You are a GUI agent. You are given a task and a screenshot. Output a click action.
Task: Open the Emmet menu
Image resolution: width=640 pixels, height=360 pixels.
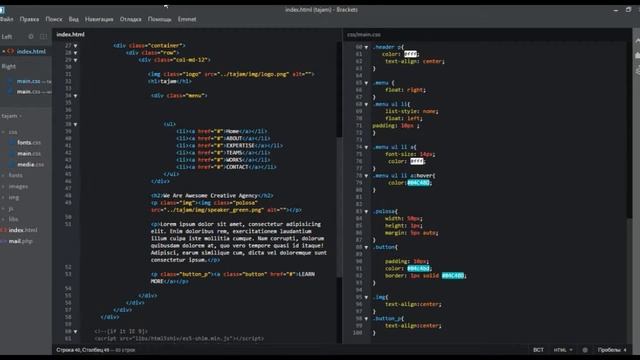187,19
